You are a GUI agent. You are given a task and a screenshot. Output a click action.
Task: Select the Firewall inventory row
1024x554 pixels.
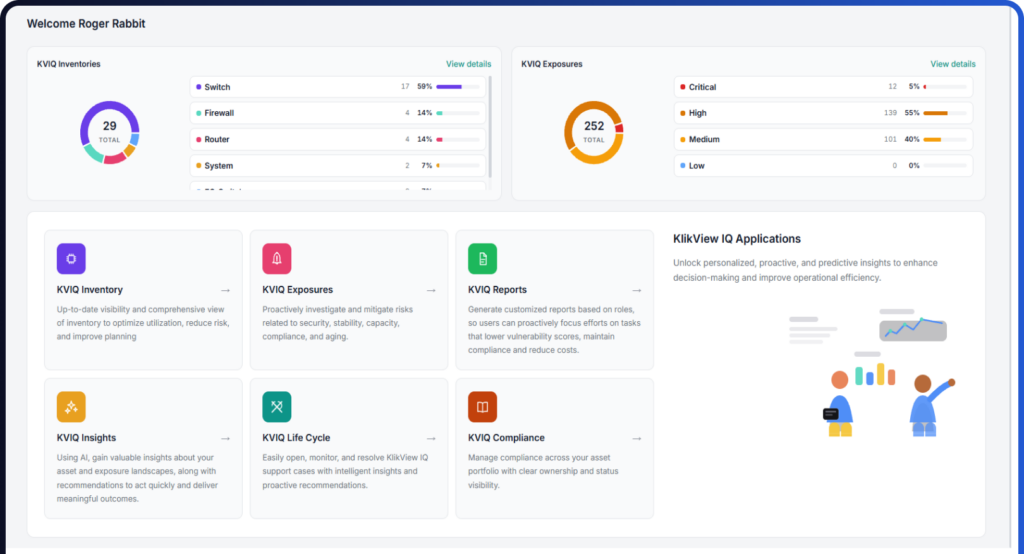(338, 113)
